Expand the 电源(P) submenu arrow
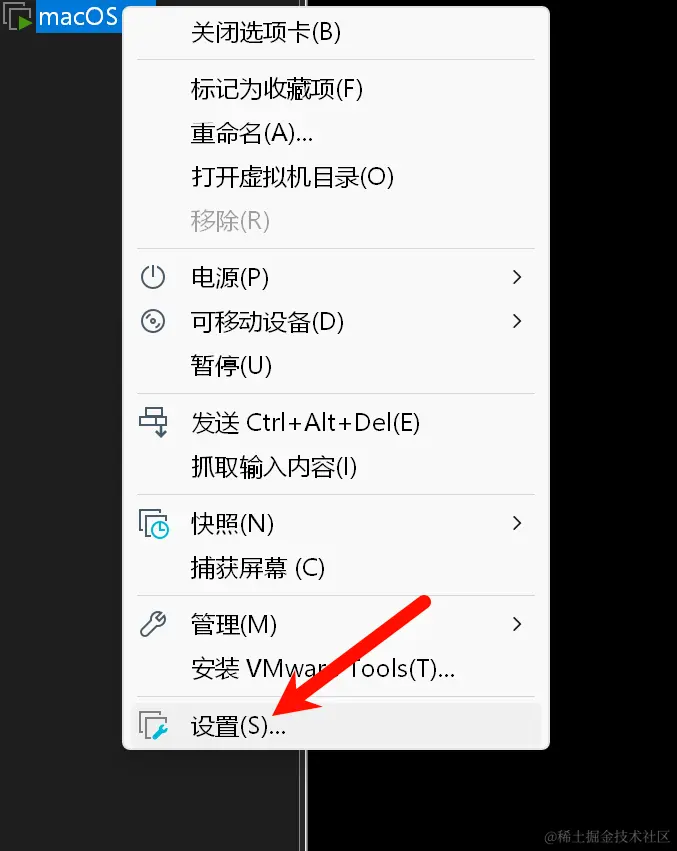The width and height of the screenshot is (677, 851). [x=517, y=277]
